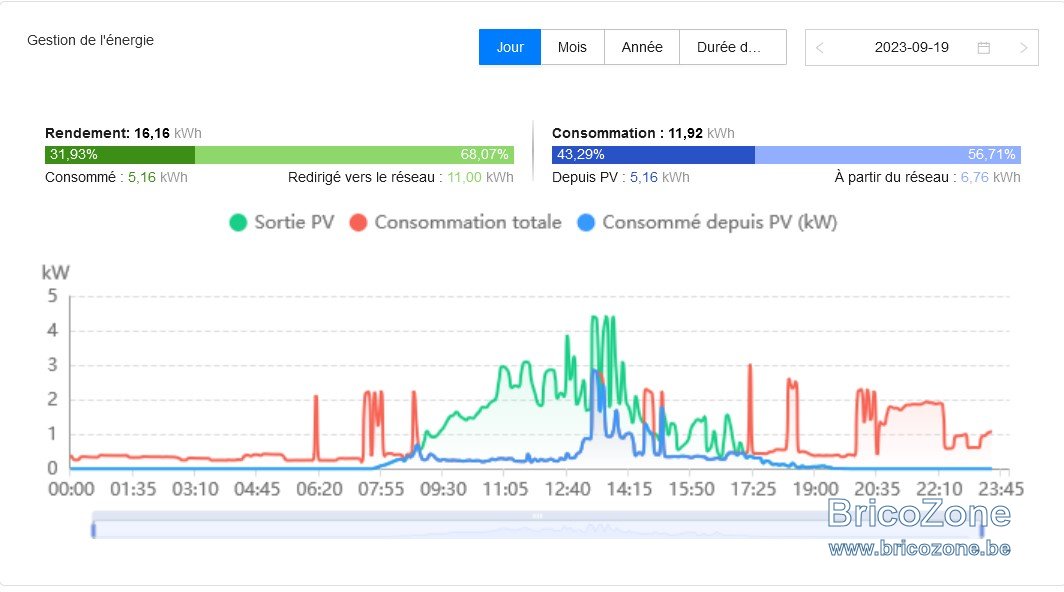Screen dimensions: 1064x592
Task: Click the light blue 56,71% bar segment
Action: click(888, 155)
